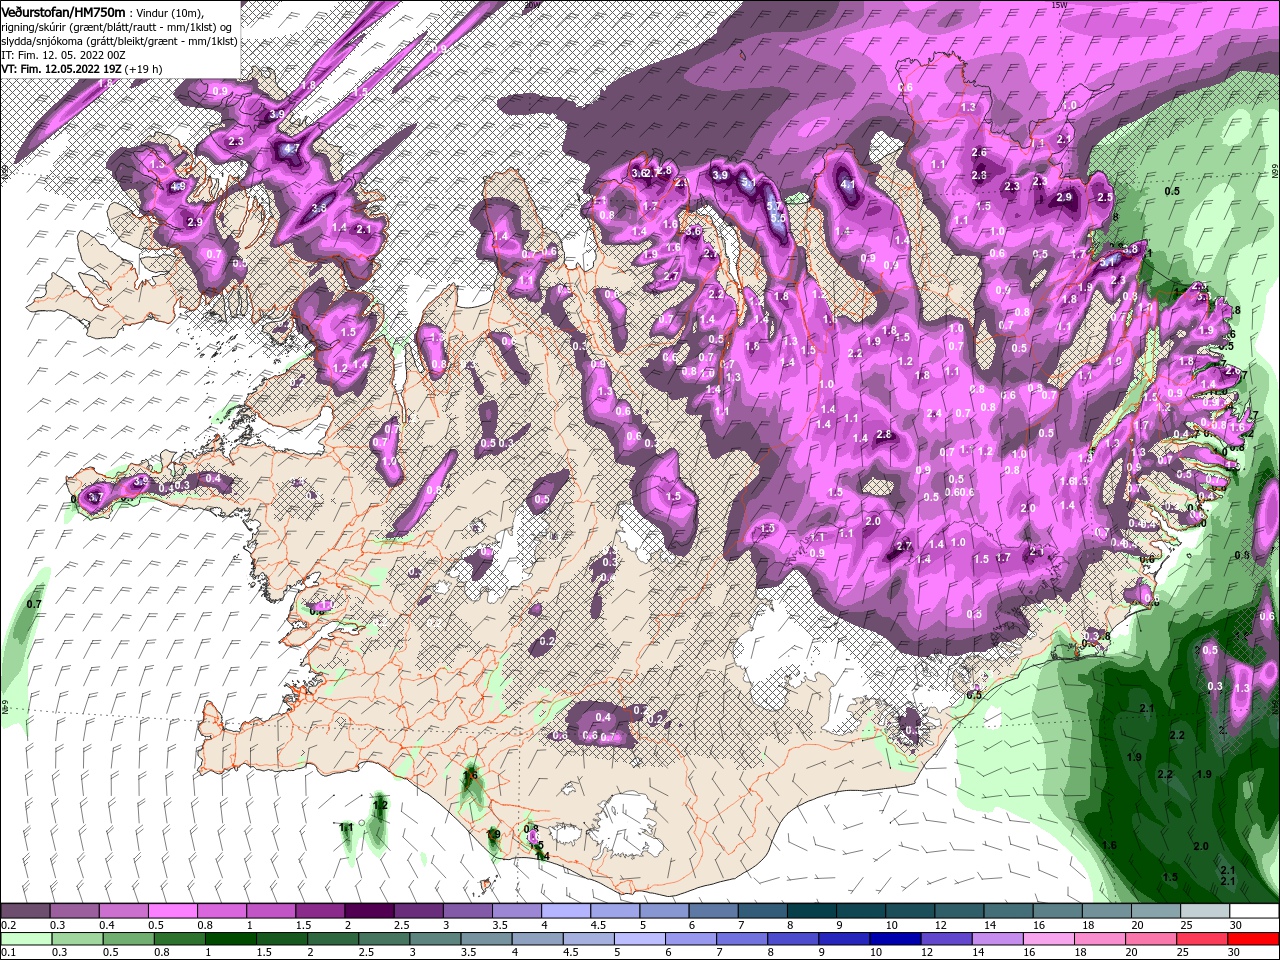Pick the pale lavender 4 mm swatch, top row
1280x960 pixels.
click(564, 912)
